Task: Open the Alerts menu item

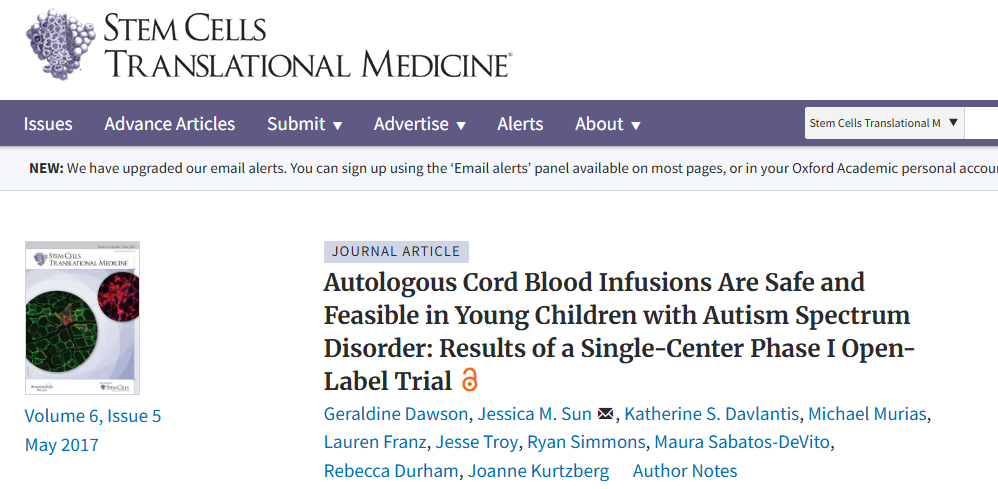Action: coord(520,124)
